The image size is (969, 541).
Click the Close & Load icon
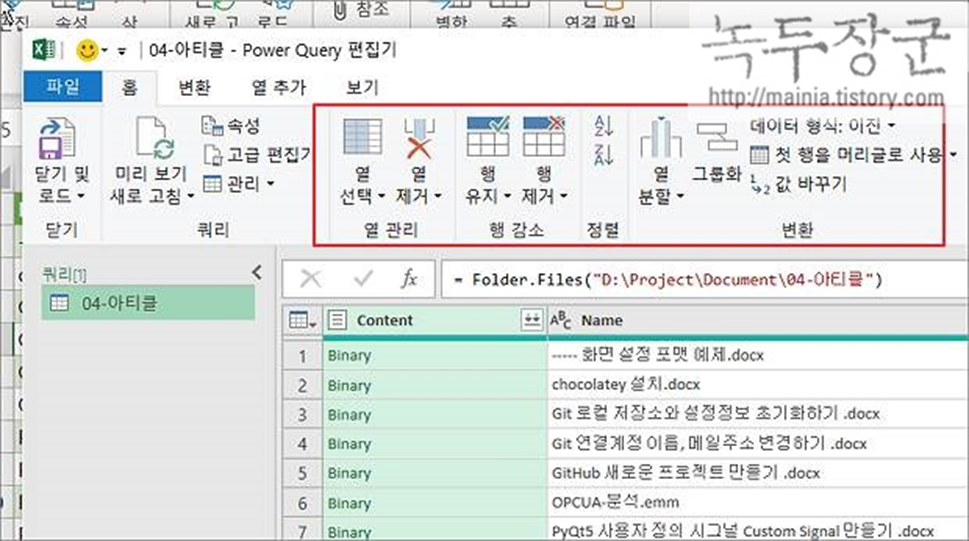(x=57, y=139)
